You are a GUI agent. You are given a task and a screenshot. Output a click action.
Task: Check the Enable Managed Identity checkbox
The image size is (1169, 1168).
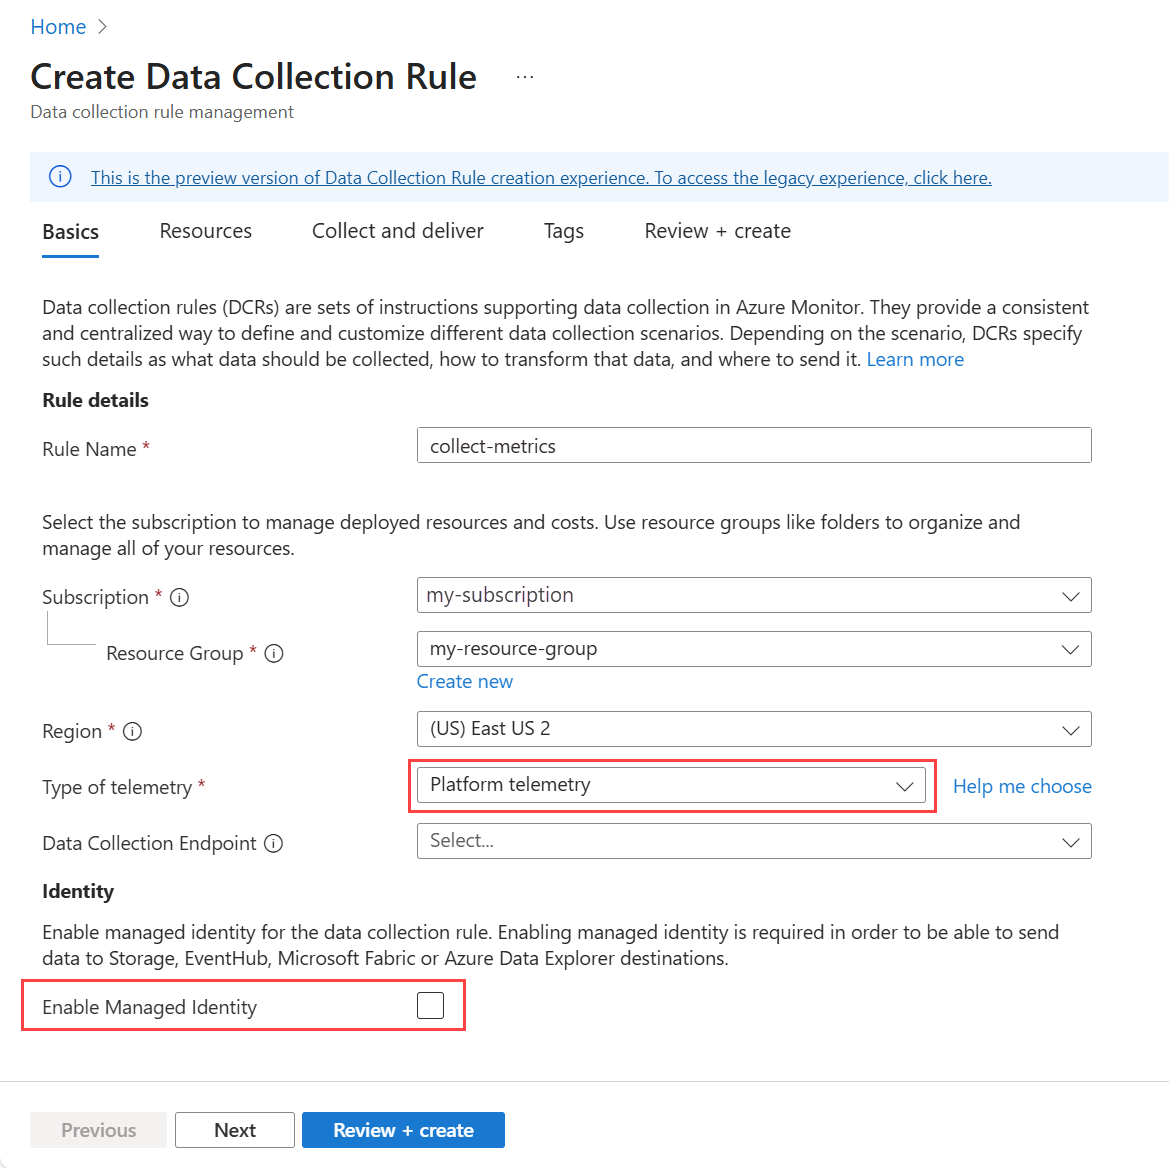[430, 1006]
